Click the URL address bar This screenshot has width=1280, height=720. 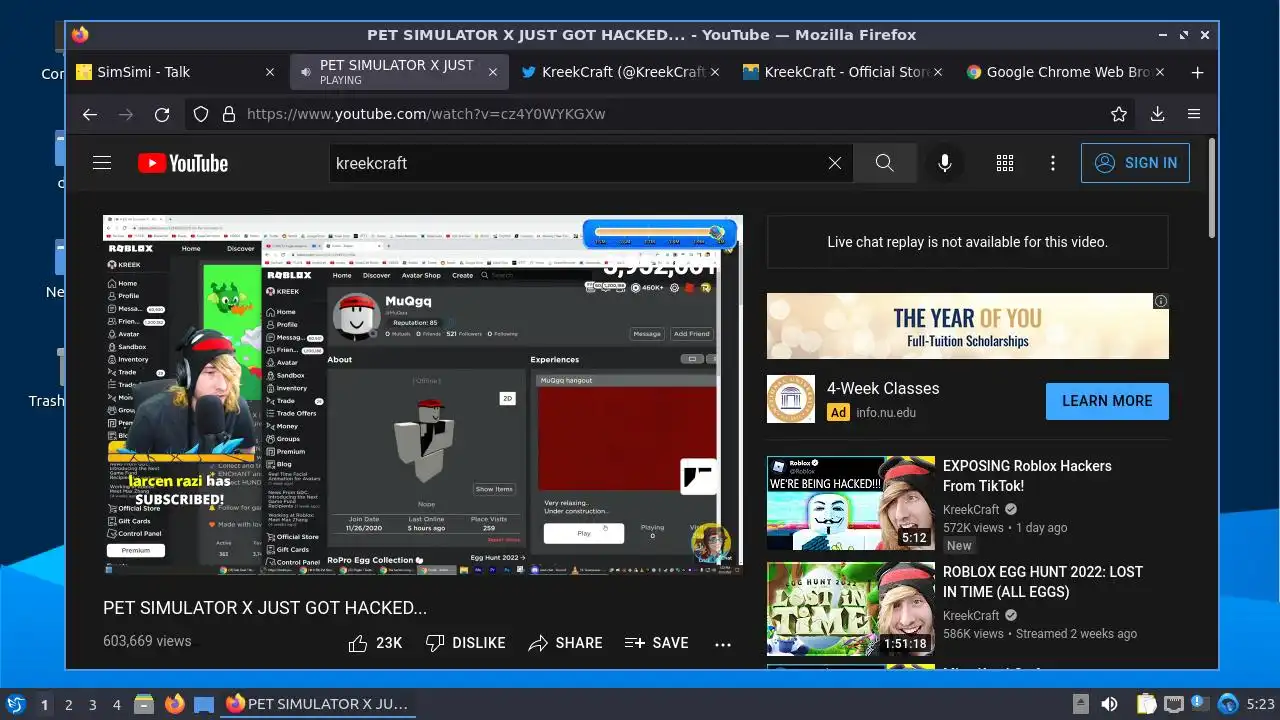660,114
